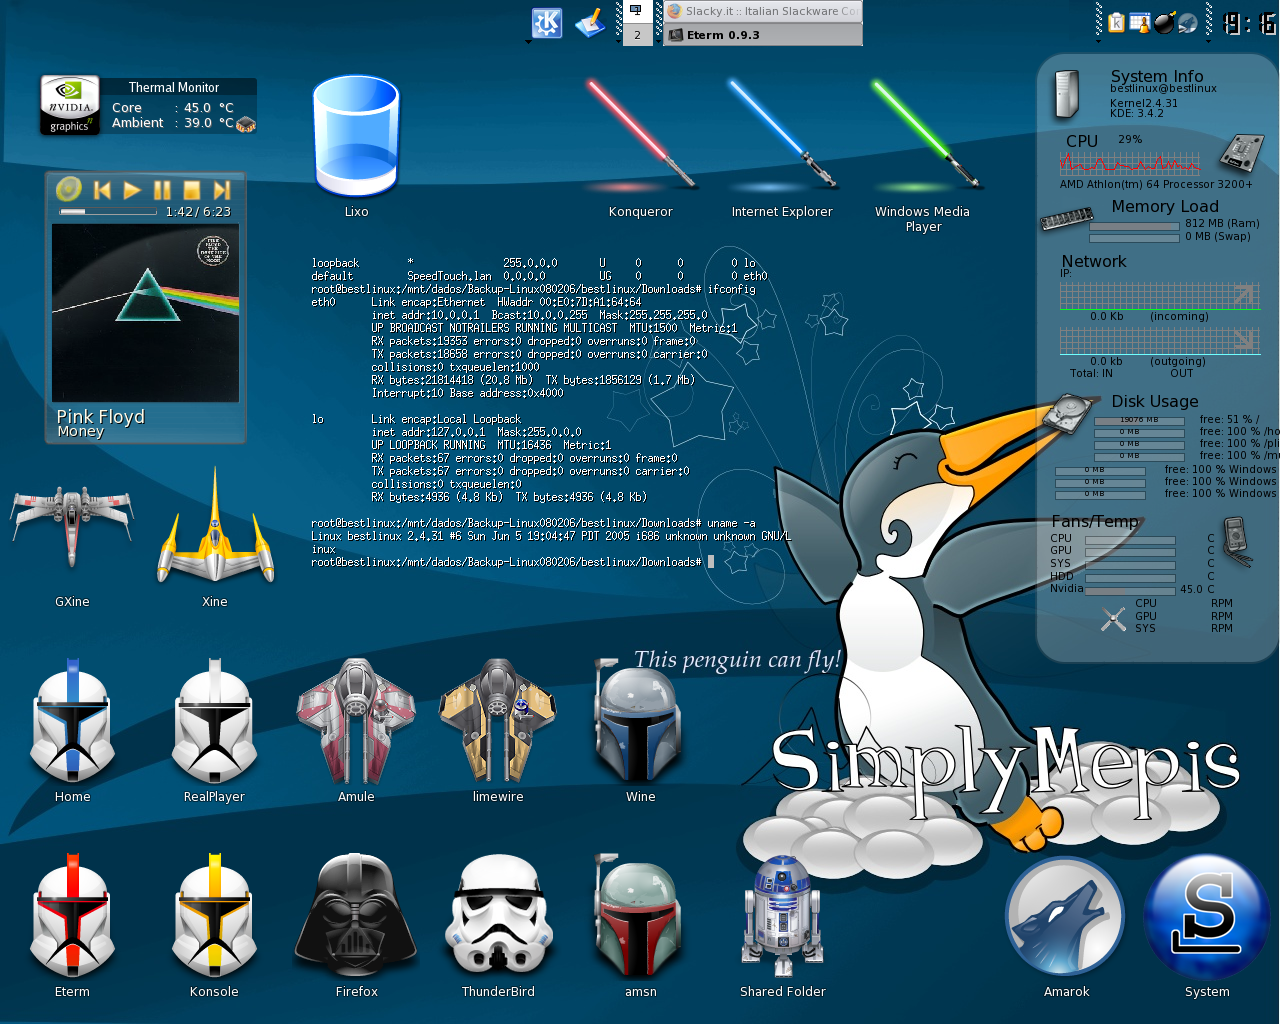Screen dimensions: 1280x1024
Task: Switch to Eterm 0.9.3 taskbar entry
Action: tap(763, 35)
